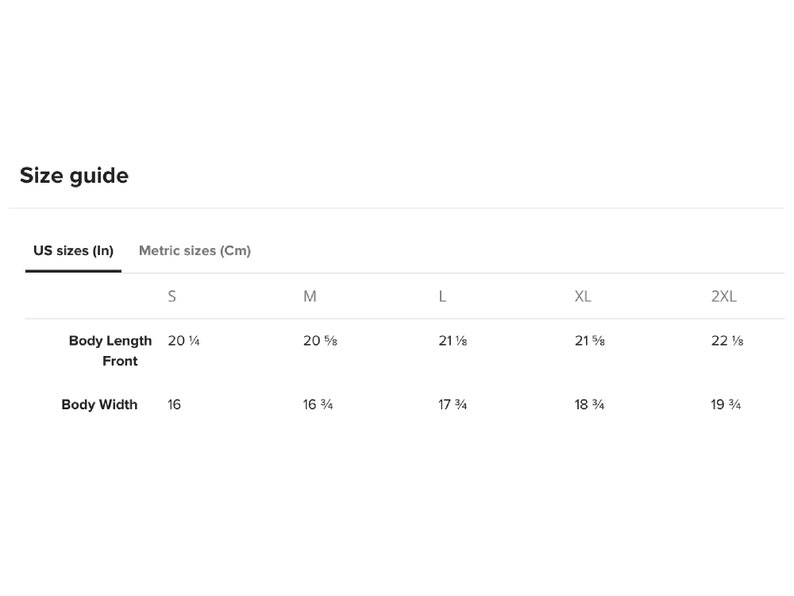This screenshot has width=794, height=596.
Task: Click the 18 ¾ body width value
Action: pos(589,405)
